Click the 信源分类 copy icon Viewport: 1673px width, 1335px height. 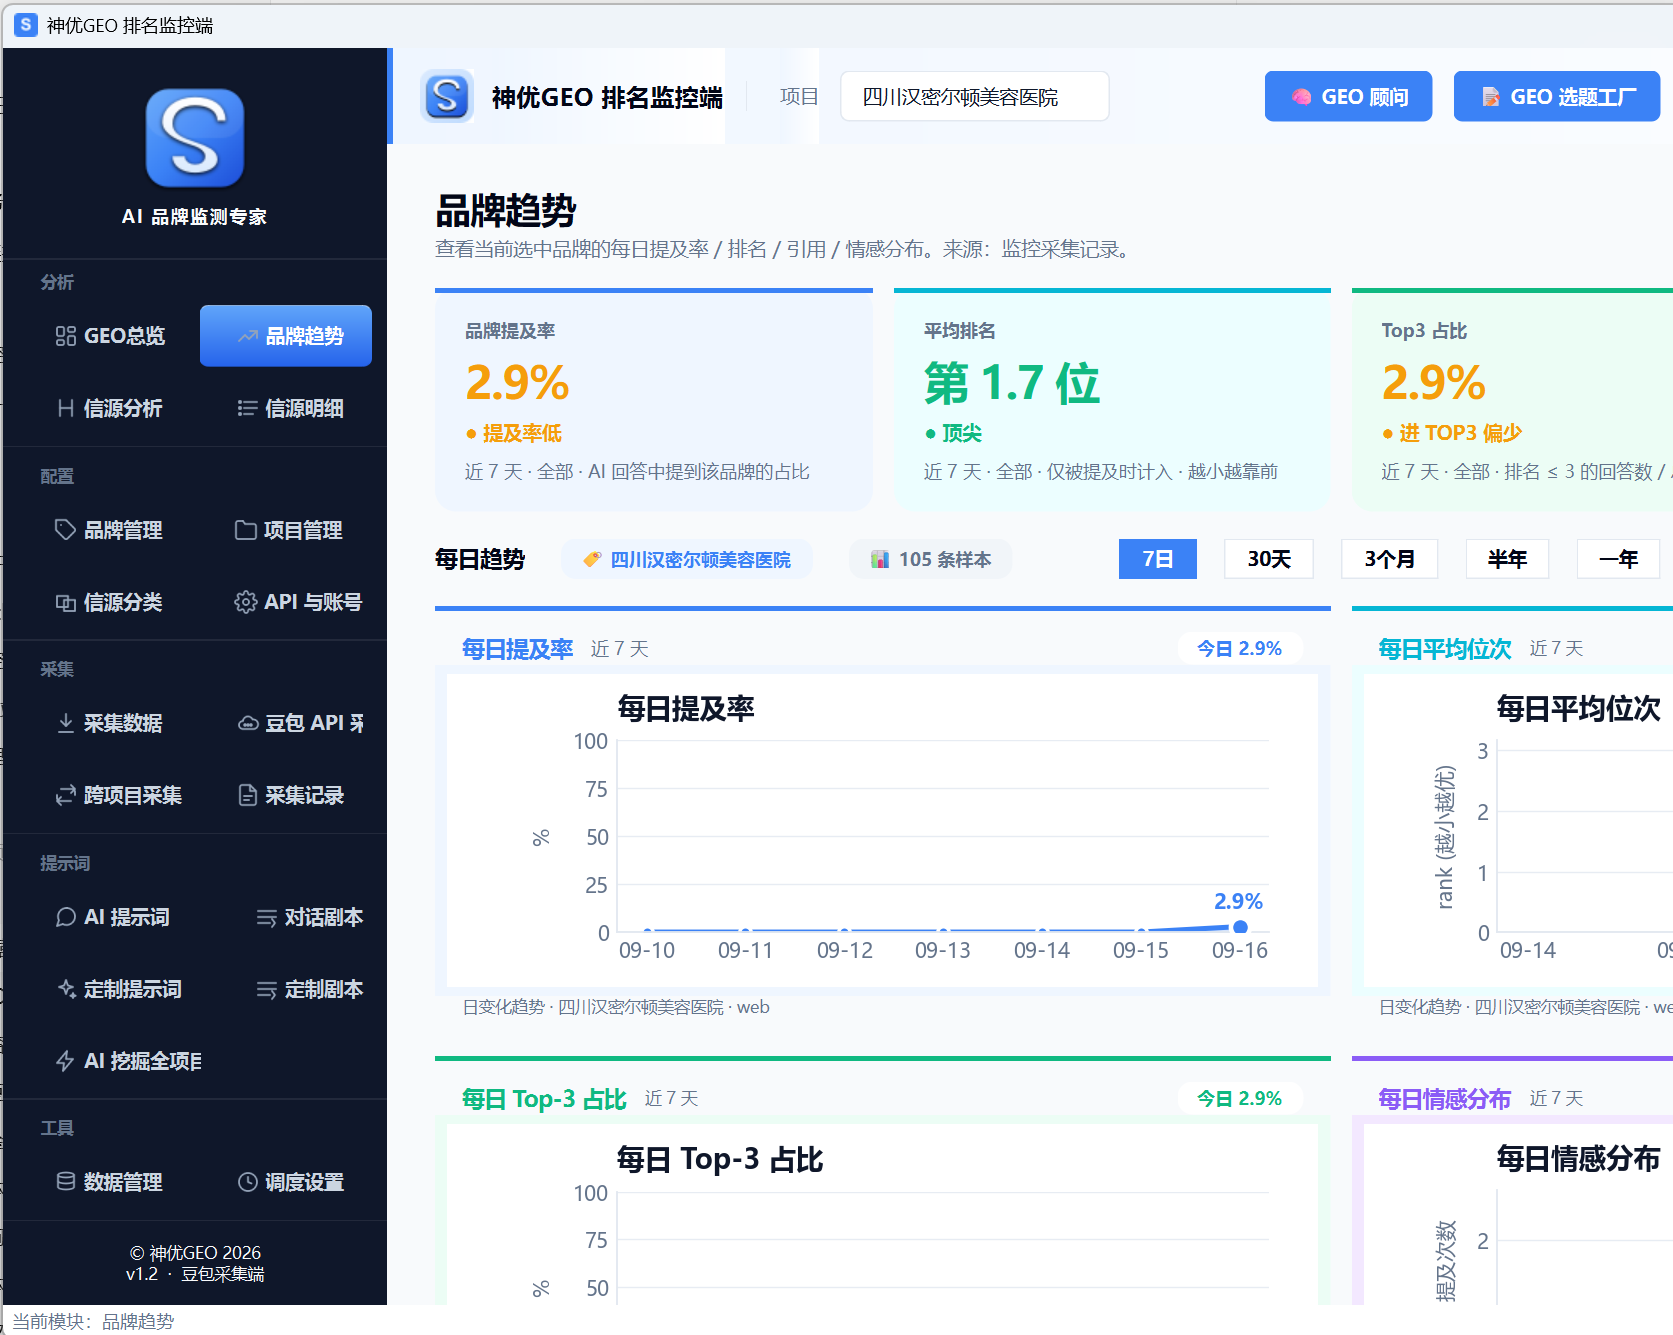66,602
